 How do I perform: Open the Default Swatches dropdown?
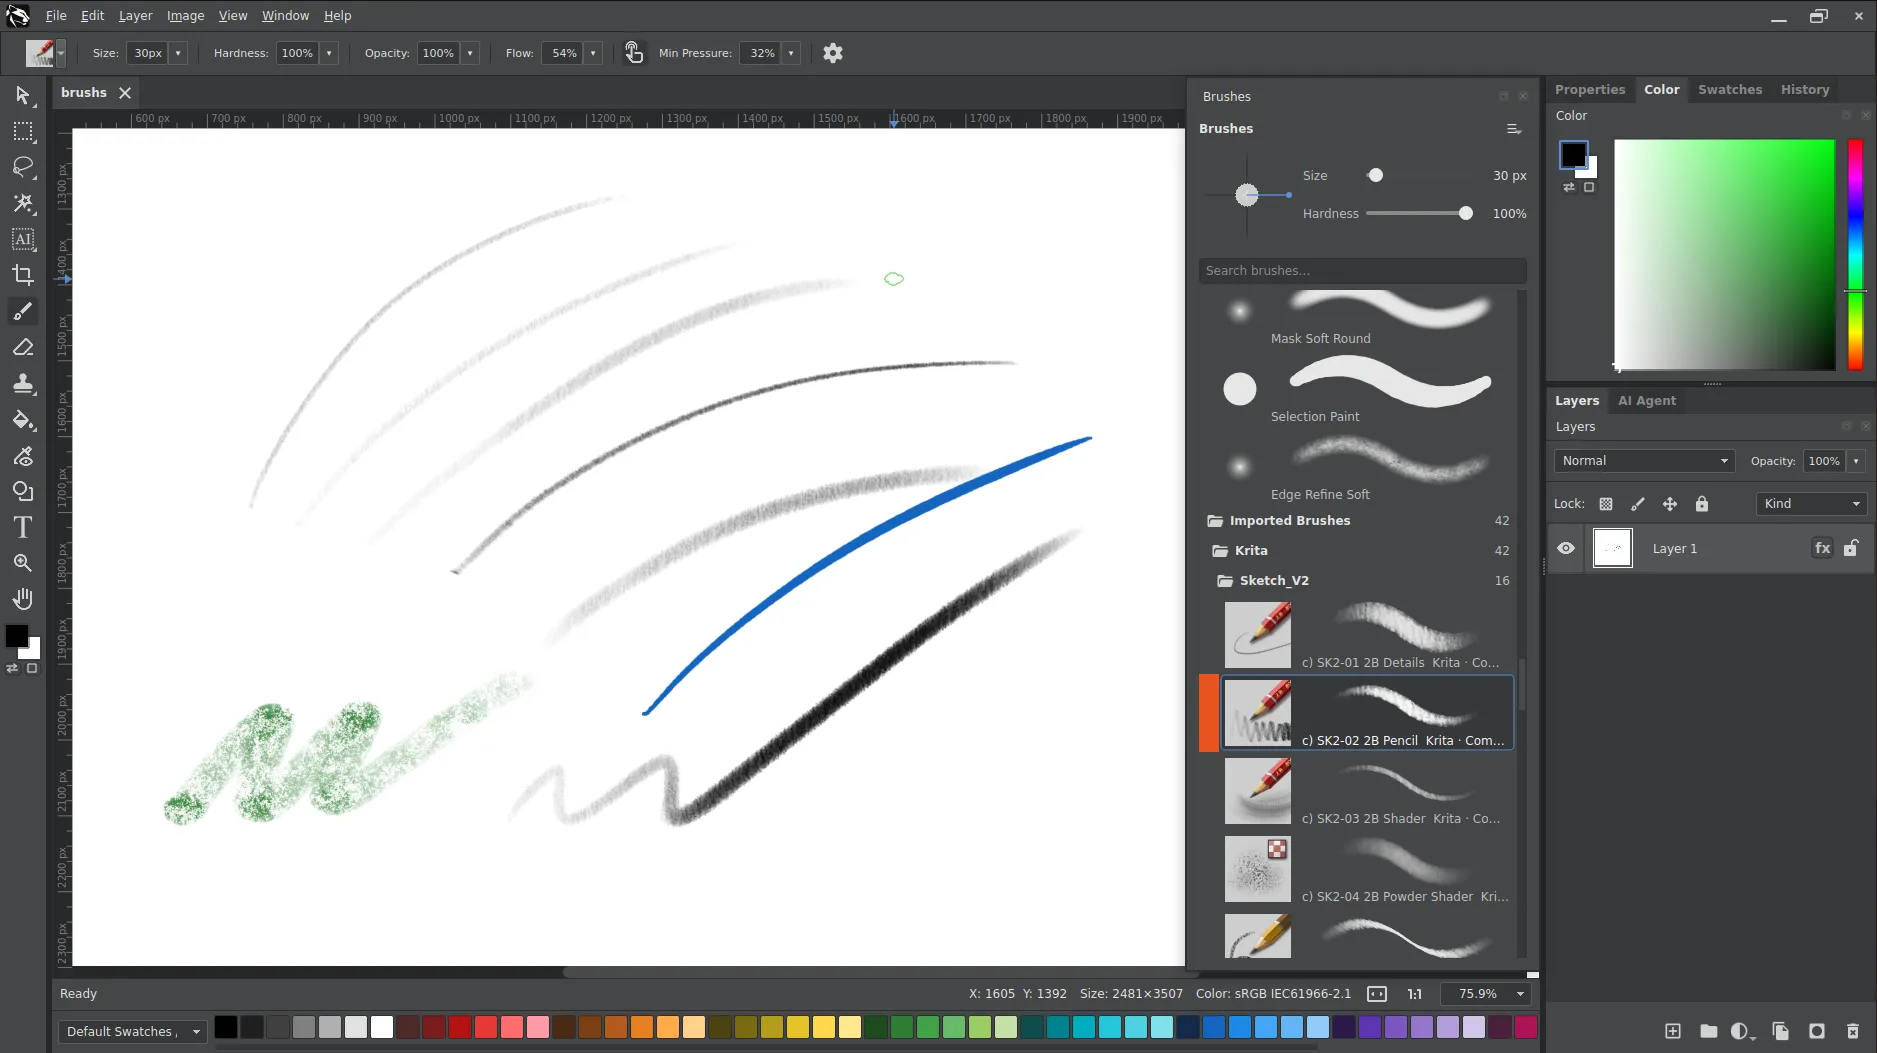[x=132, y=1031]
